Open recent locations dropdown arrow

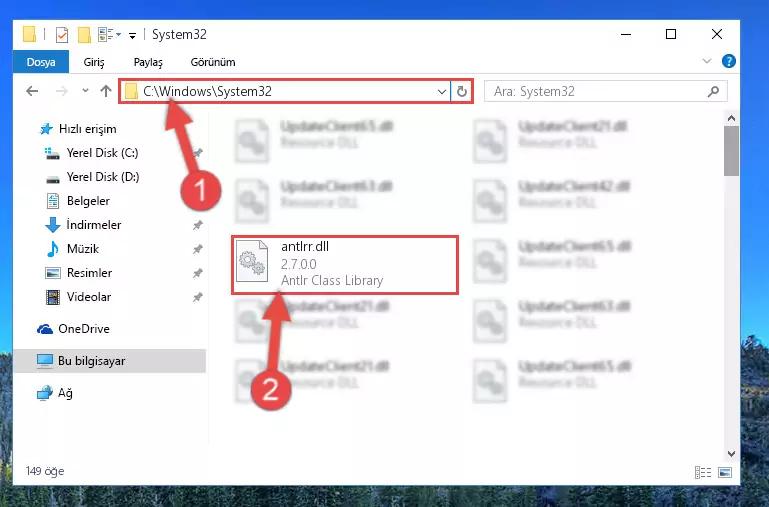[x=85, y=91]
